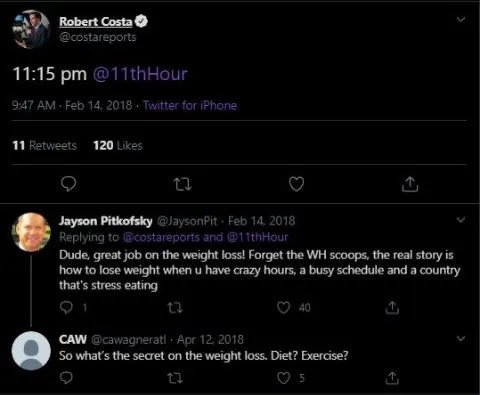The image size is (480, 395).
Task: Share CAW's tweet
Action: [392, 378]
